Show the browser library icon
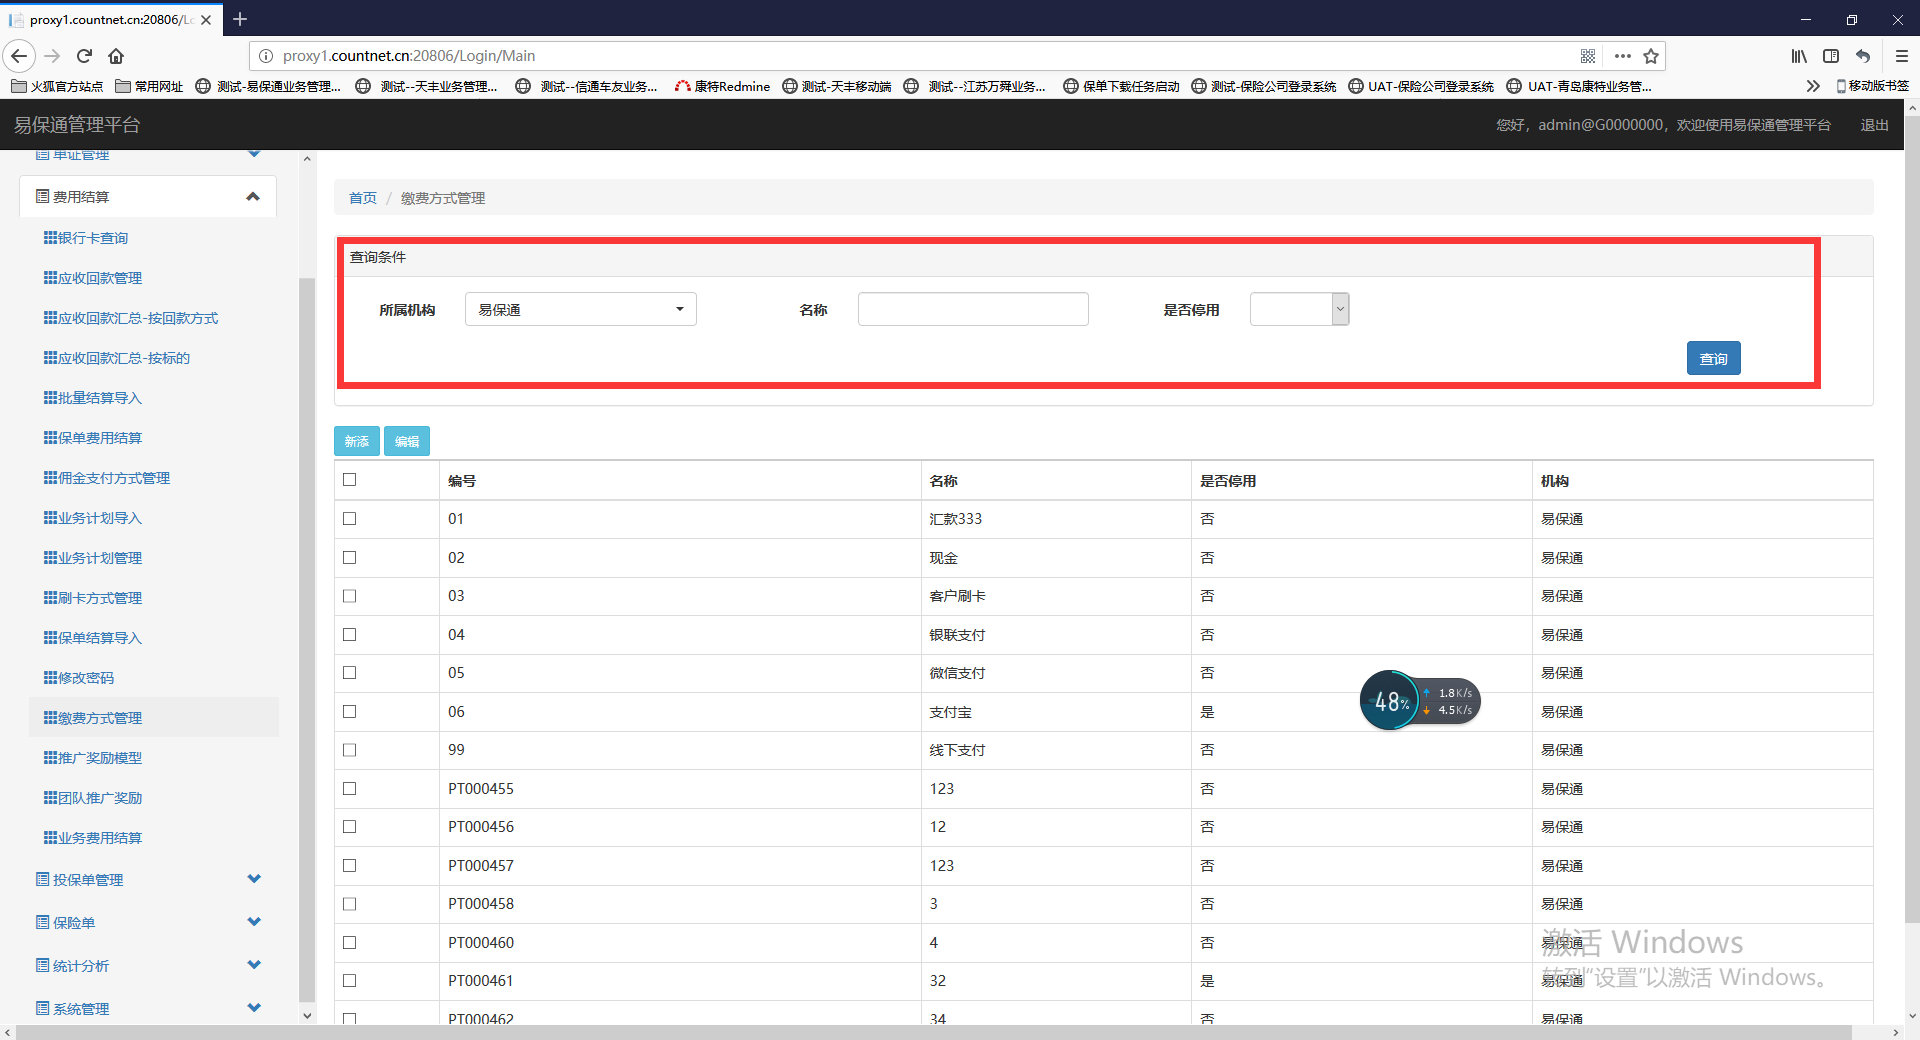 pos(1799,56)
